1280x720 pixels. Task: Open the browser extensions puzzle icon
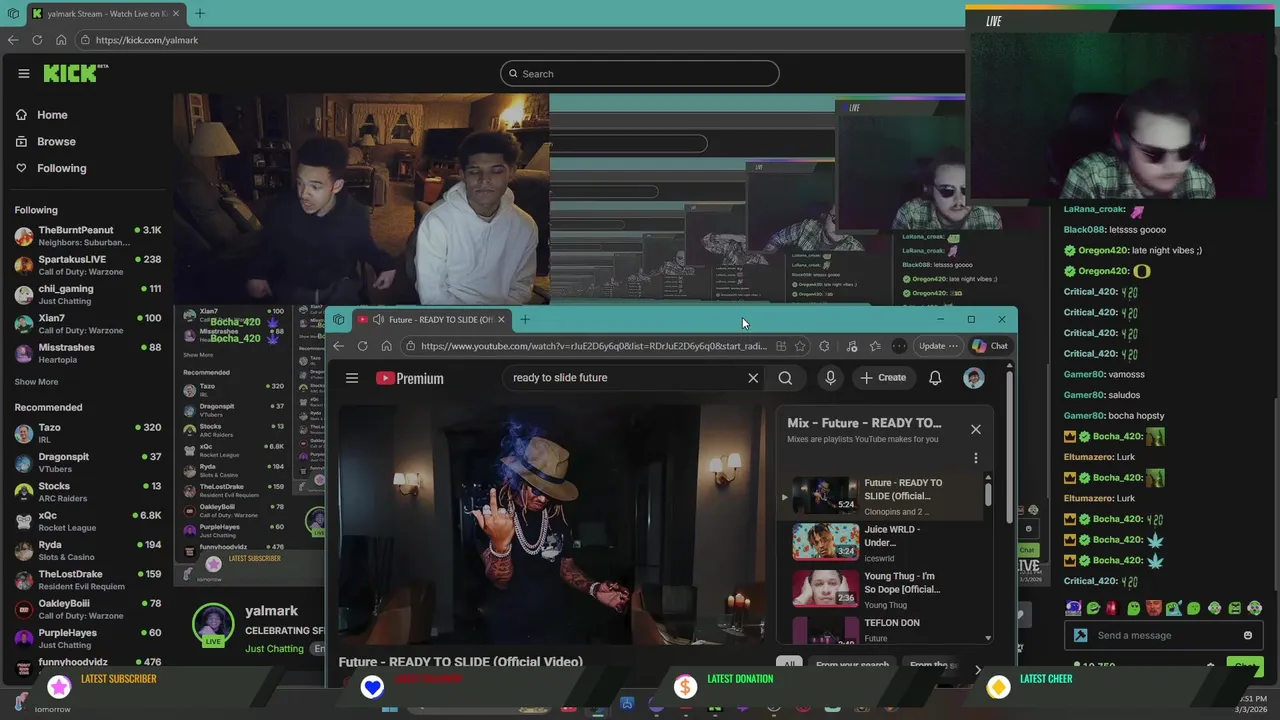[824, 346]
